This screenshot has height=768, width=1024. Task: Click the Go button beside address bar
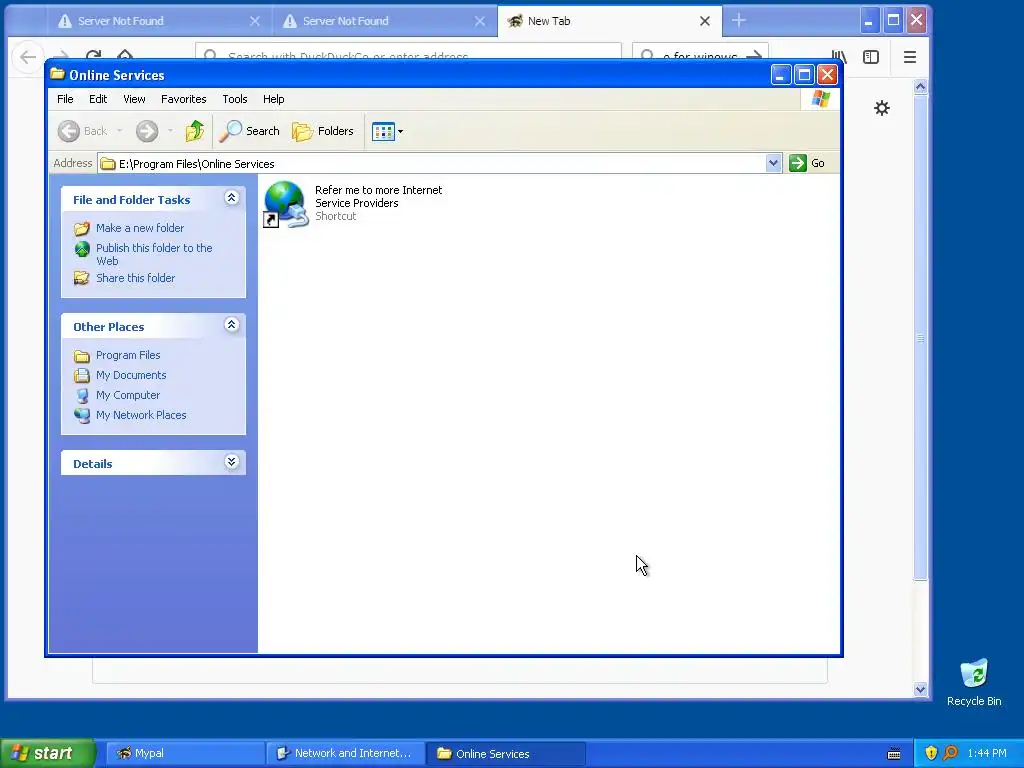(x=807, y=163)
